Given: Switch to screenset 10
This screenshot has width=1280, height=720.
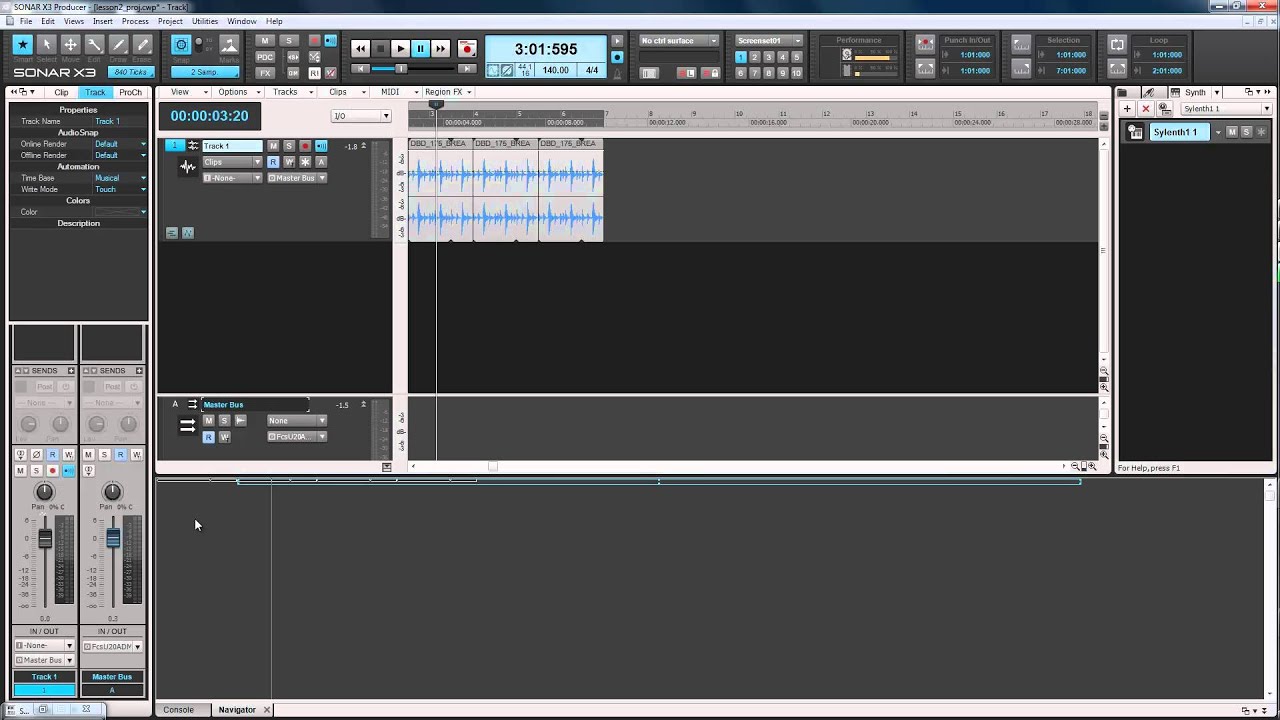Looking at the screenshot, I should (x=797, y=73).
